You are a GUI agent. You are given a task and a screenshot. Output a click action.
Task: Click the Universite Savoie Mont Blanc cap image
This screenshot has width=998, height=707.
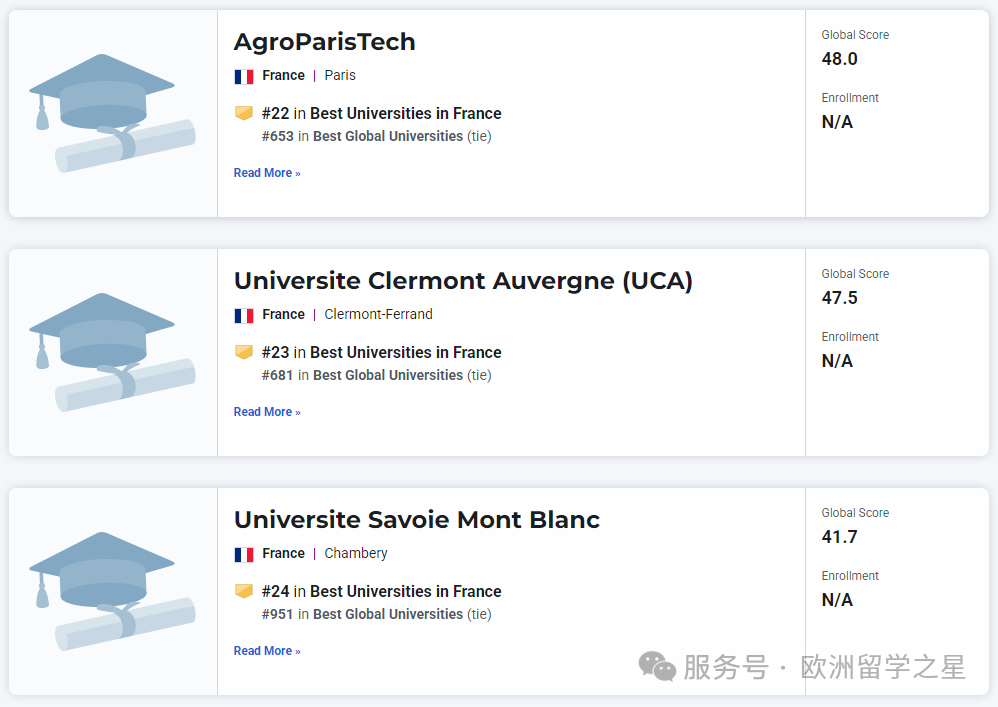coord(112,591)
